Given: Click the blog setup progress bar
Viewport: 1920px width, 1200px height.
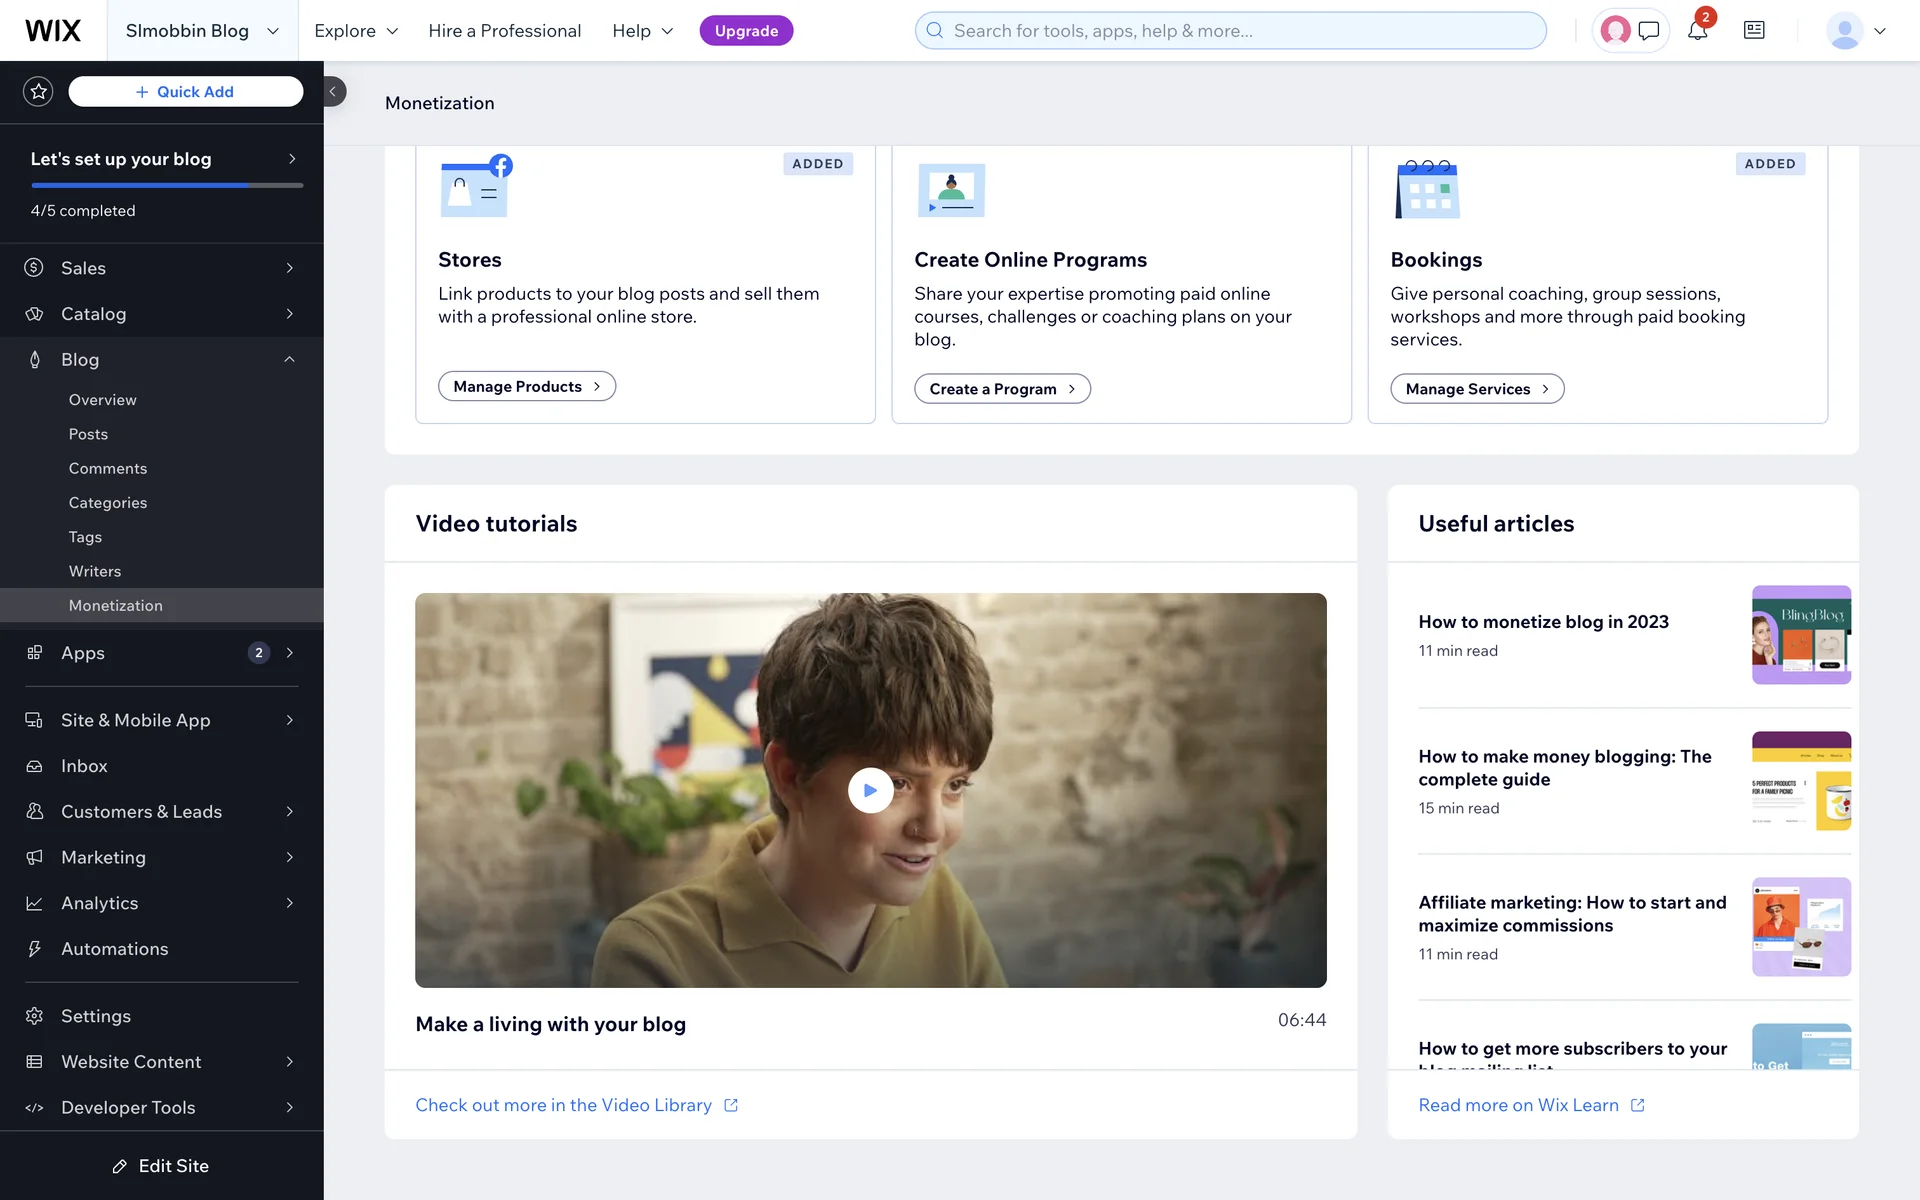Looking at the screenshot, I should [x=166, y=185].
